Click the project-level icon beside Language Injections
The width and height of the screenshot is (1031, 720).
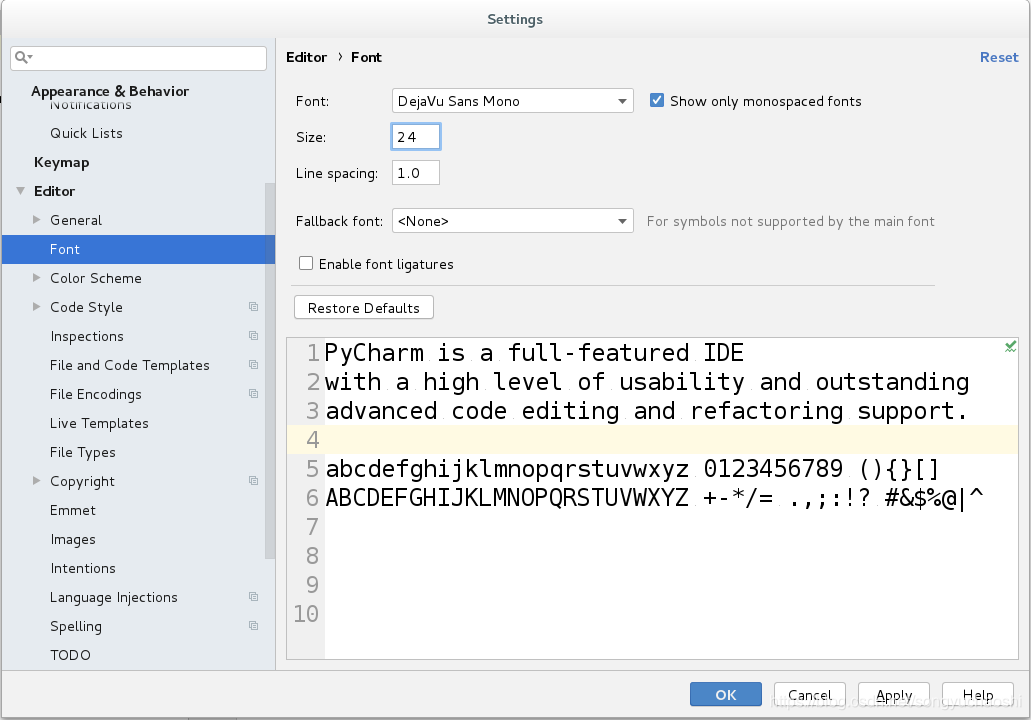[x=253, y=597]
